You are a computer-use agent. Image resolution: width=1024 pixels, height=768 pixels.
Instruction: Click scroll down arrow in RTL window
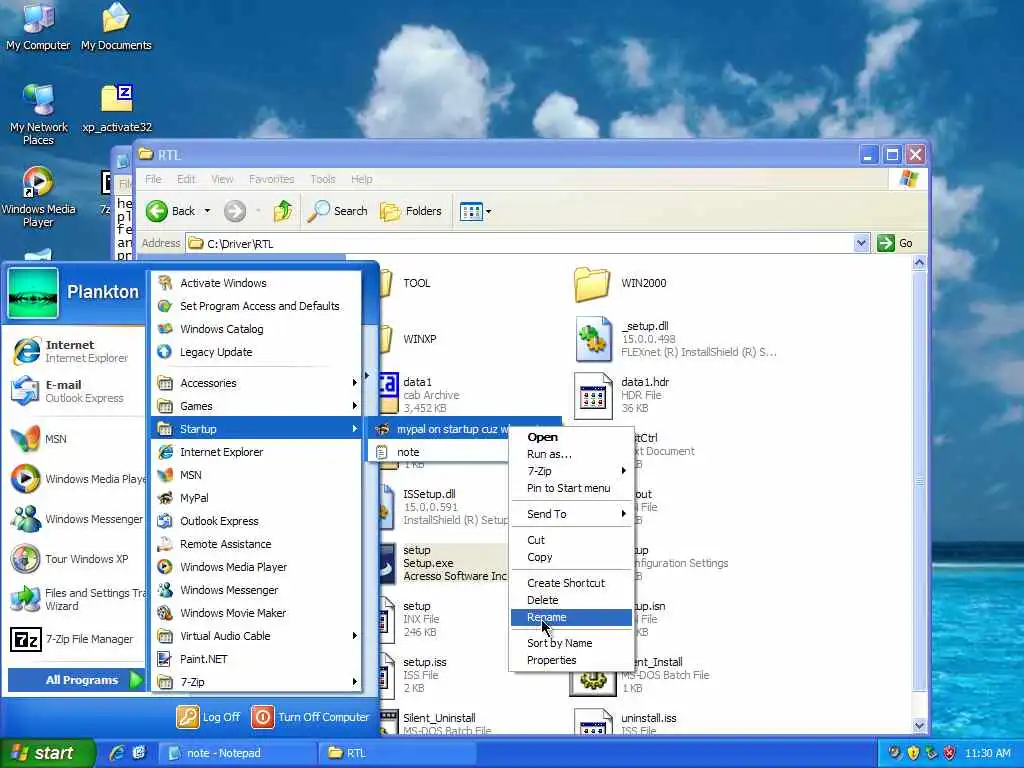(919, 726)
